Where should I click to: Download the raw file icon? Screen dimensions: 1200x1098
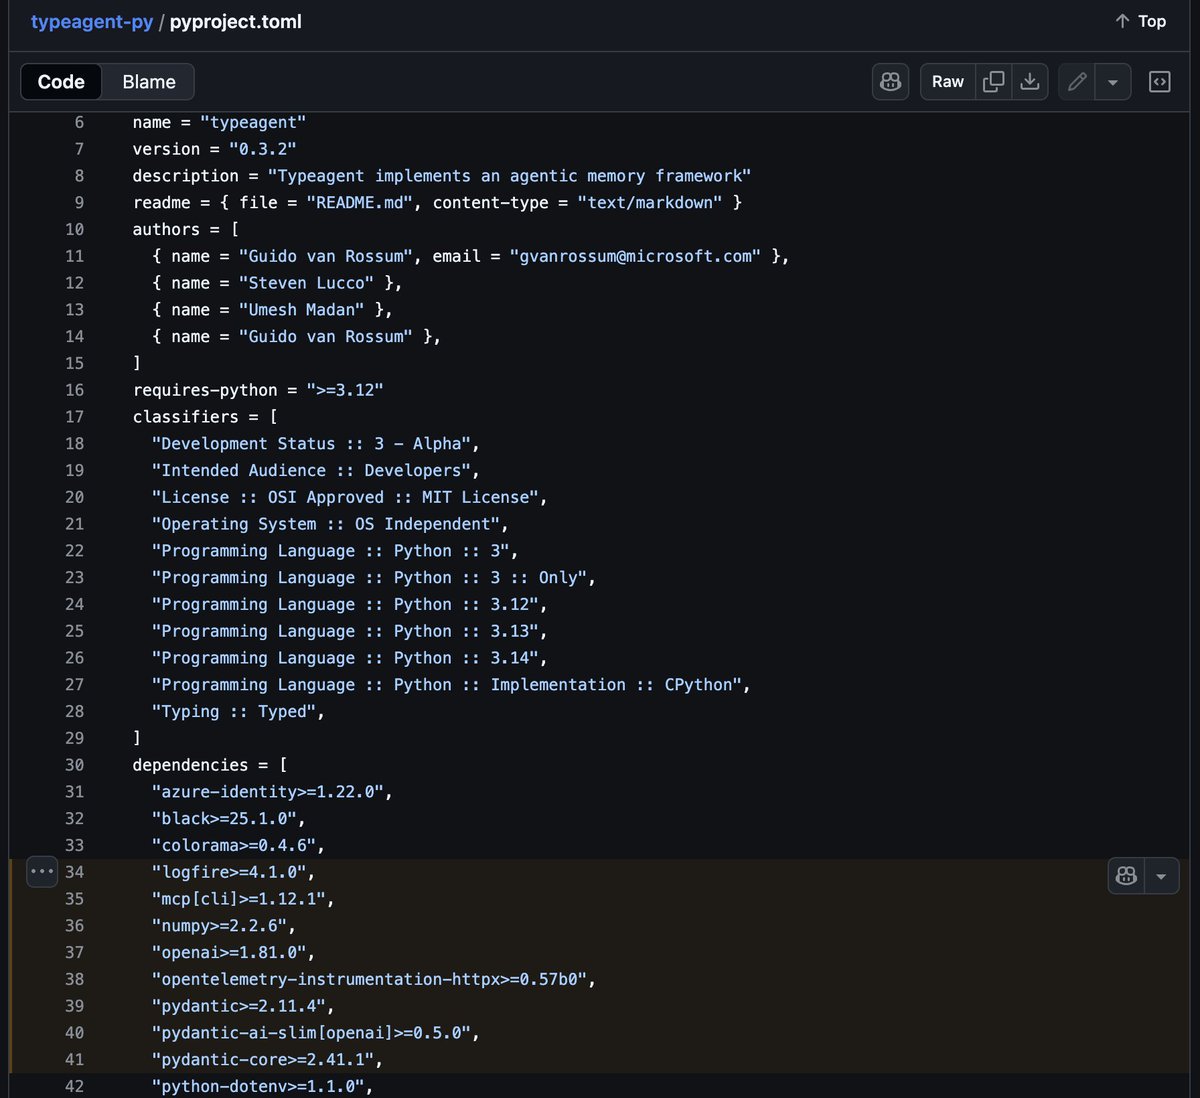(x=1030, y=82)
